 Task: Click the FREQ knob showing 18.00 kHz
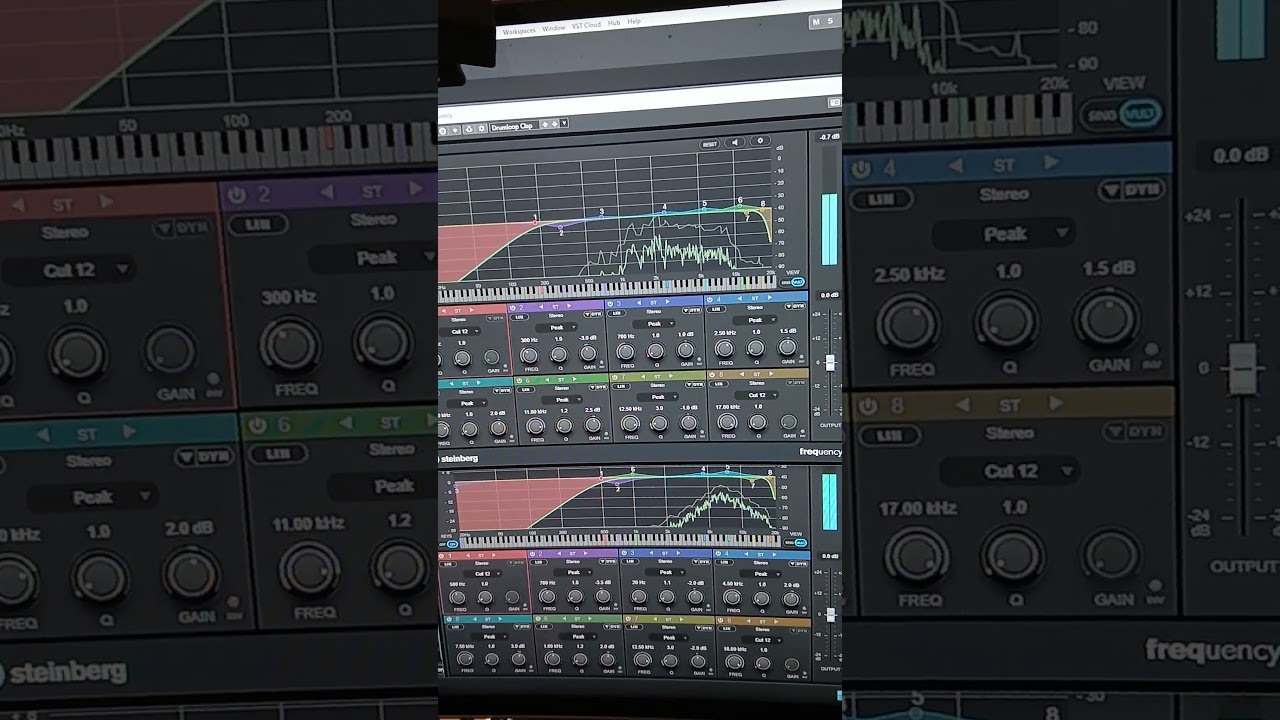pos(734,662)
